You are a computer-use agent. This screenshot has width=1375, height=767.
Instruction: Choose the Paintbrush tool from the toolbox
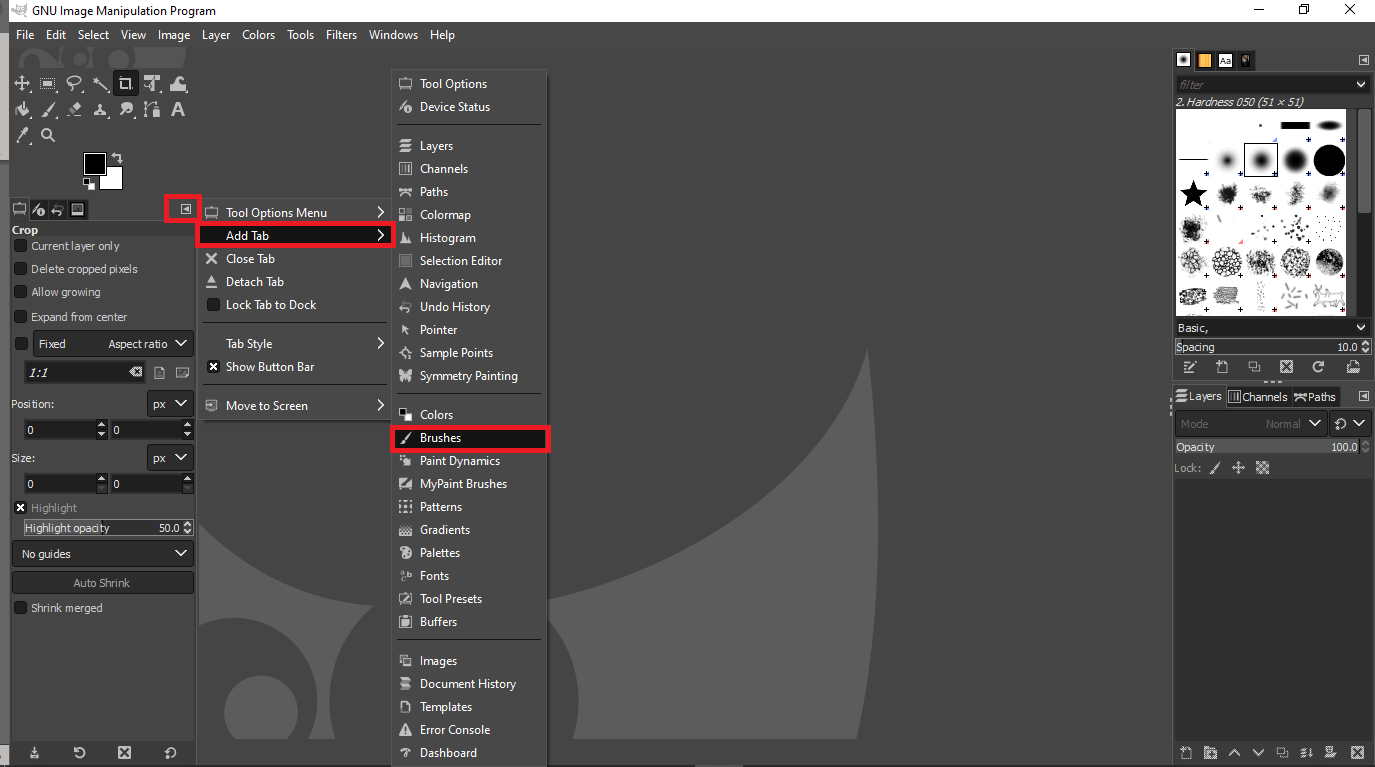click(48, 110)
